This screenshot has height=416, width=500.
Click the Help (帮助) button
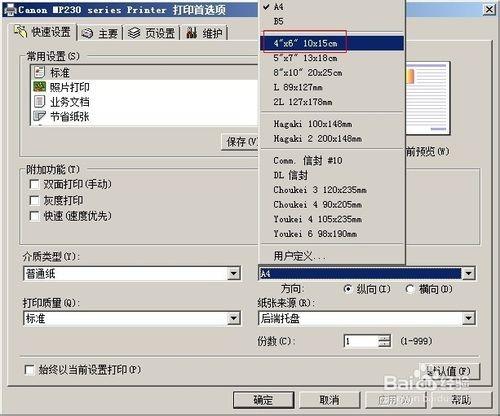pos(461,399)
